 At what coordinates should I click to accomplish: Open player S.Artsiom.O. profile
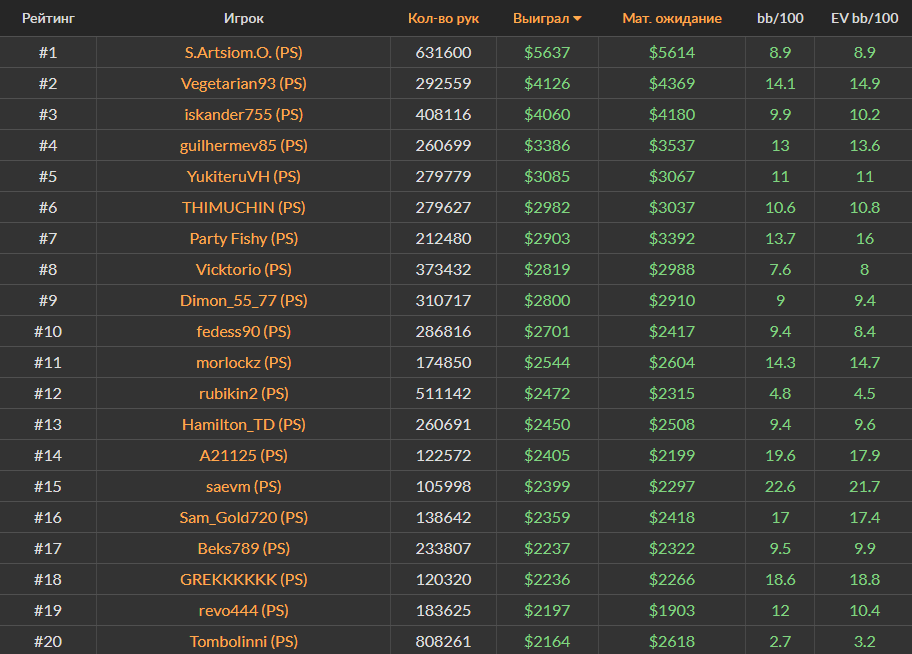click(244, 52)
